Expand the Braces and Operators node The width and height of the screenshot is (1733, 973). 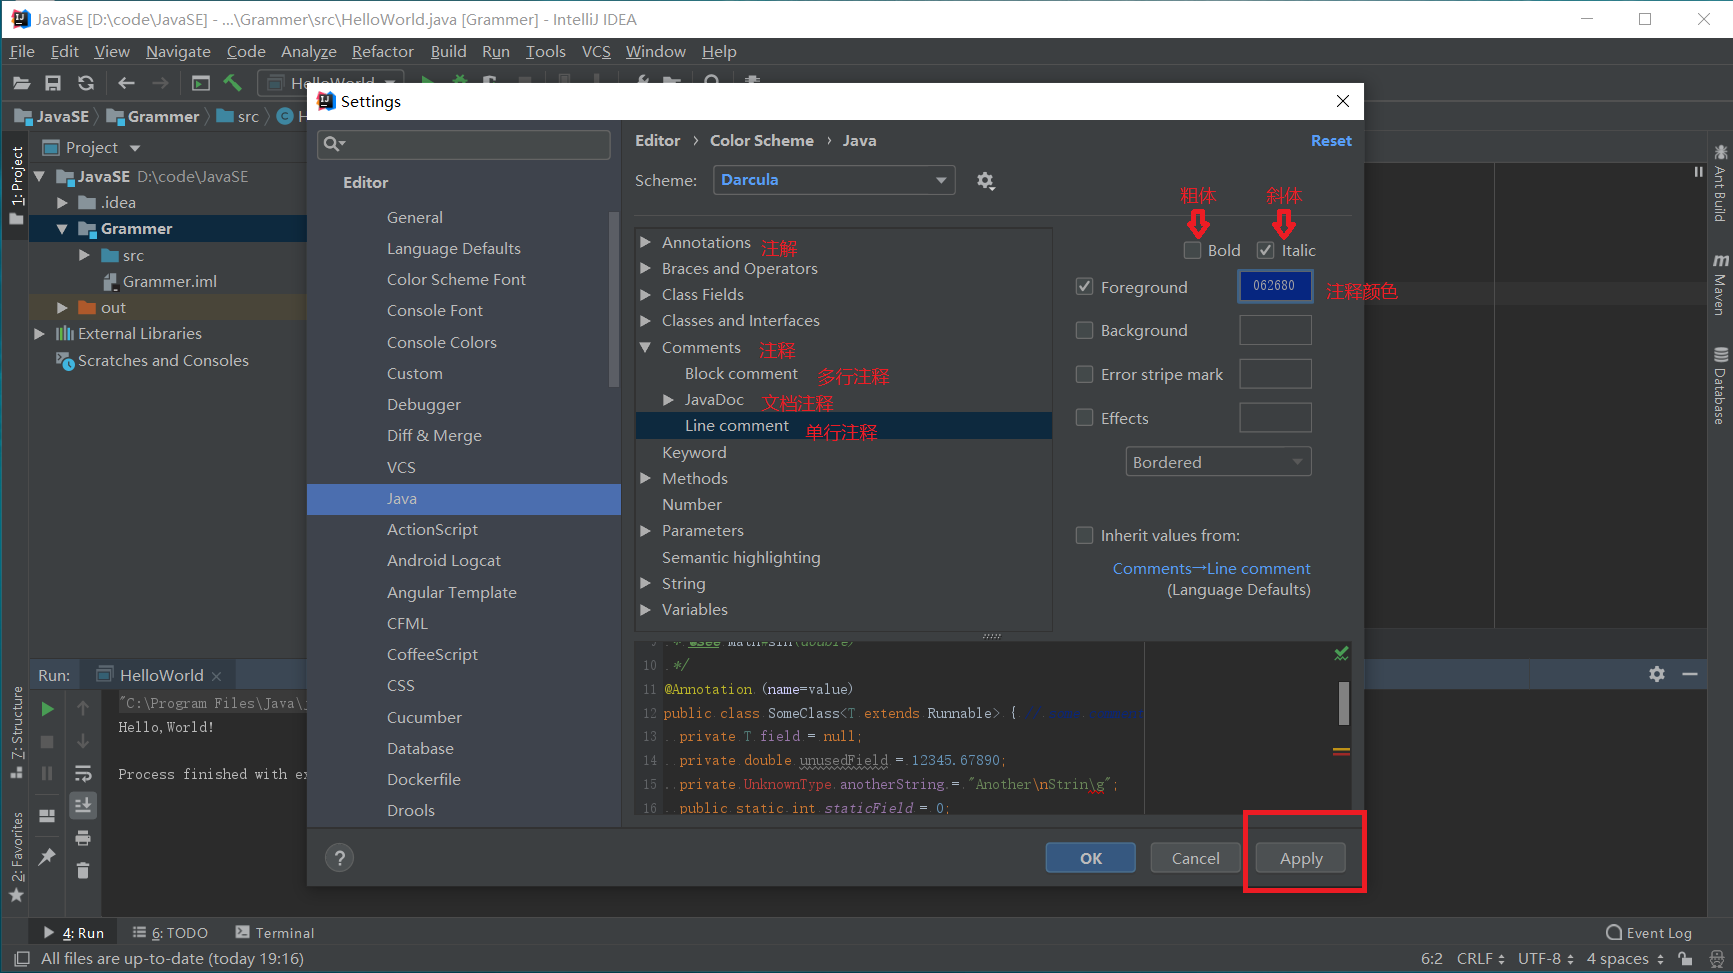646,268
